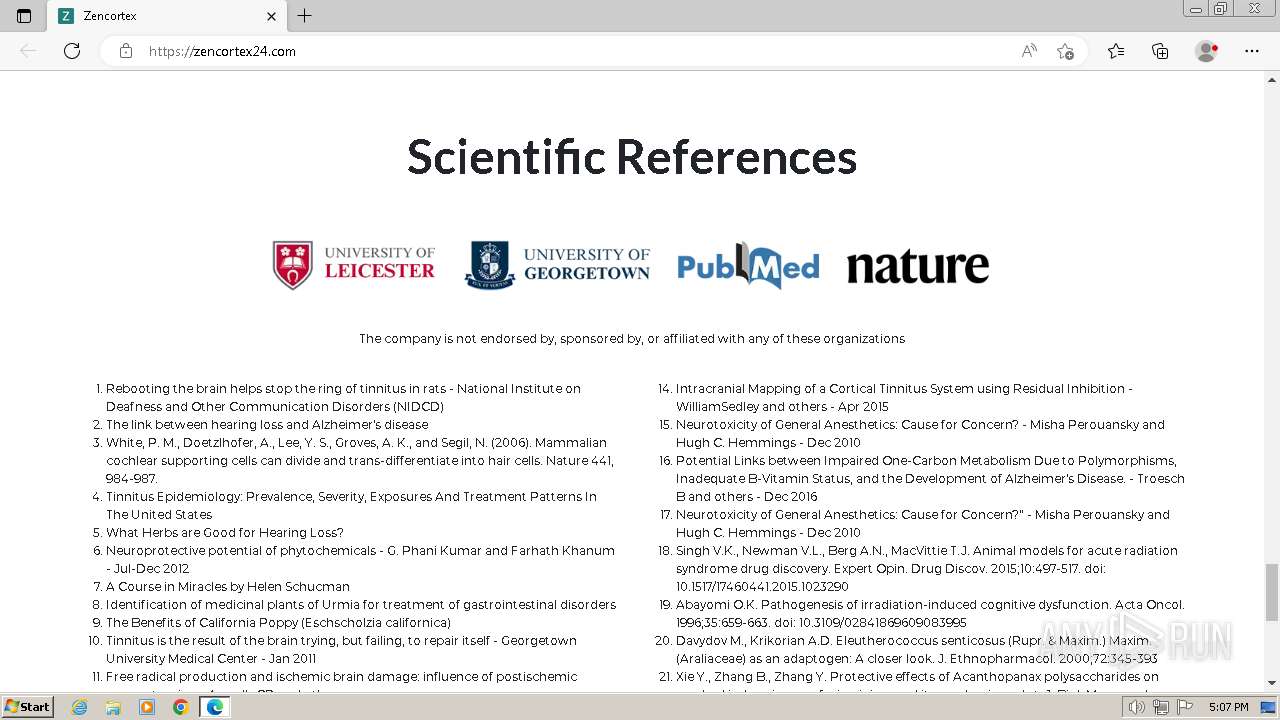The image size is (1280, 720).
Task: Select reference 'The link between hearing loss and Alzheimer's disease'
Action: click(267, 425)
